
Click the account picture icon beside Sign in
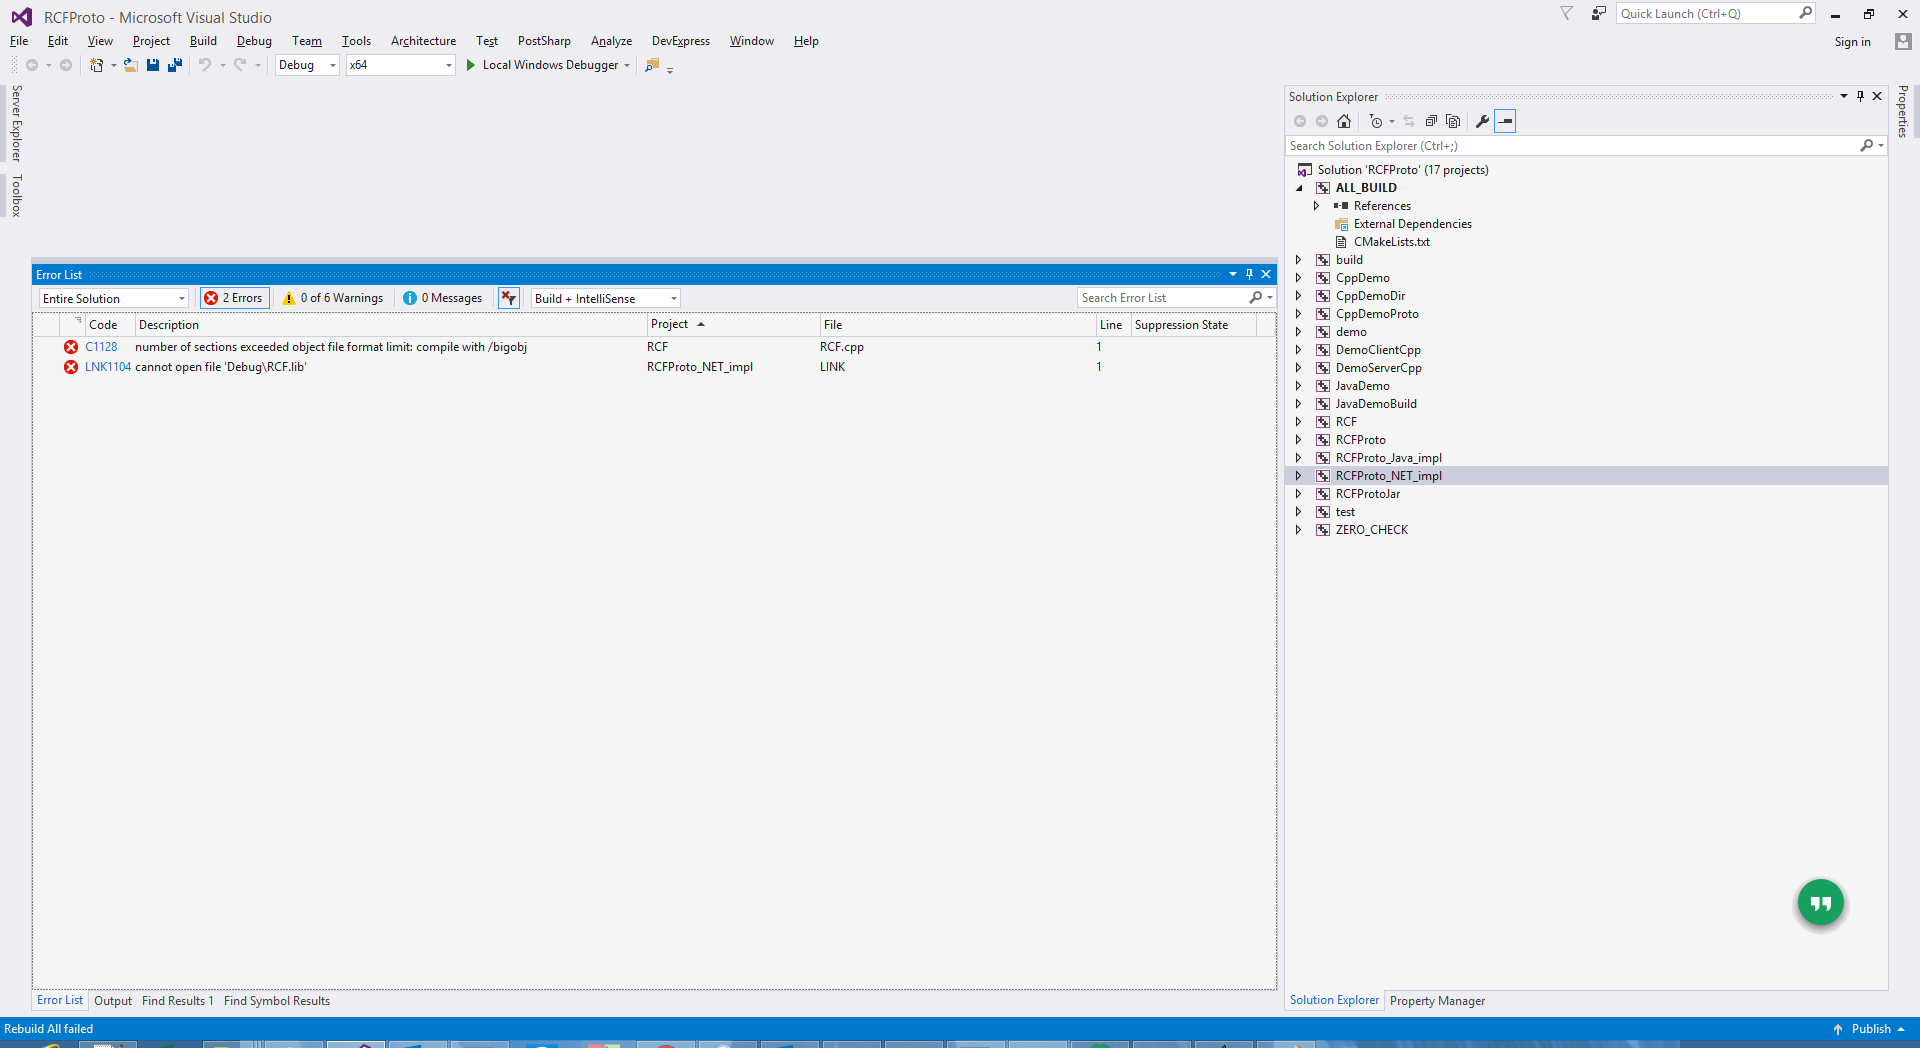1903,41
